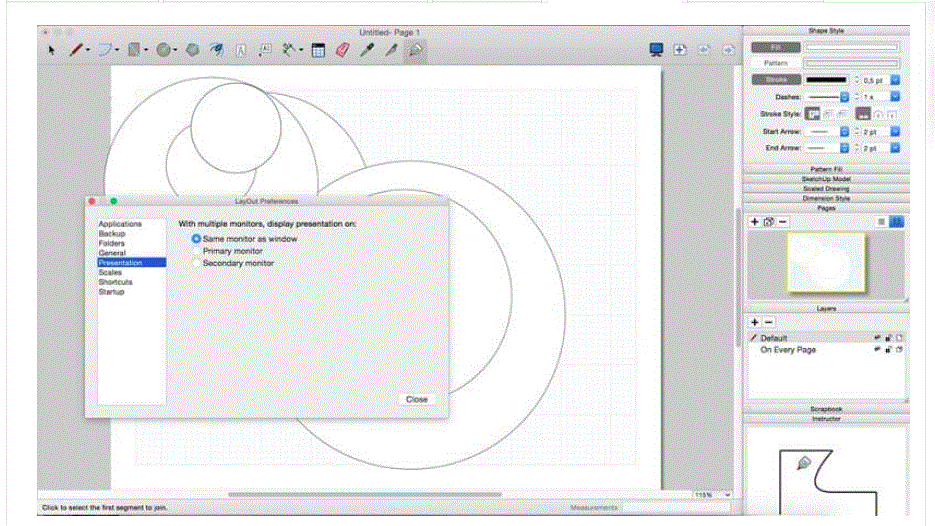Open Shortcuts preferences category
Screen dimensions: 935x526
[116, 282]
